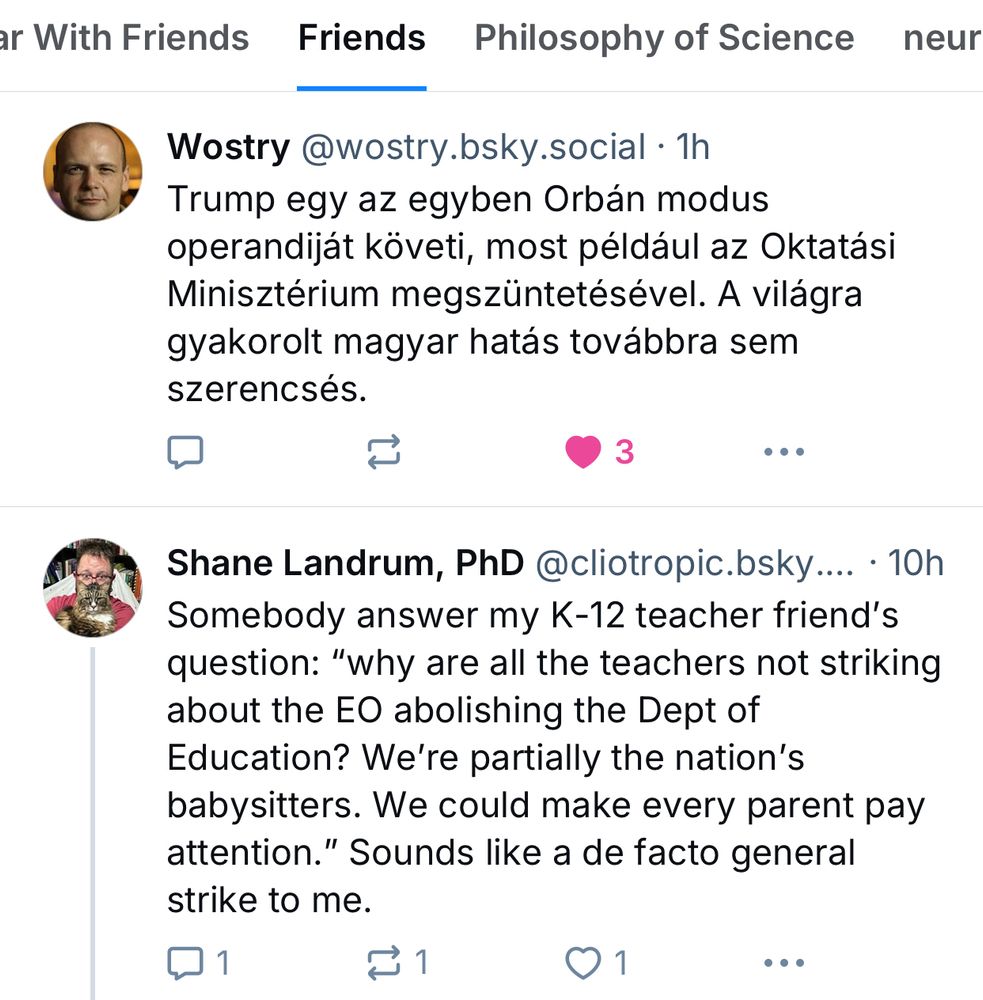Open the partially visible neur feed tab
Image resolution: width=983 pixels, height=1000 pixels.
pyautogui.click(x=942, y=38)
